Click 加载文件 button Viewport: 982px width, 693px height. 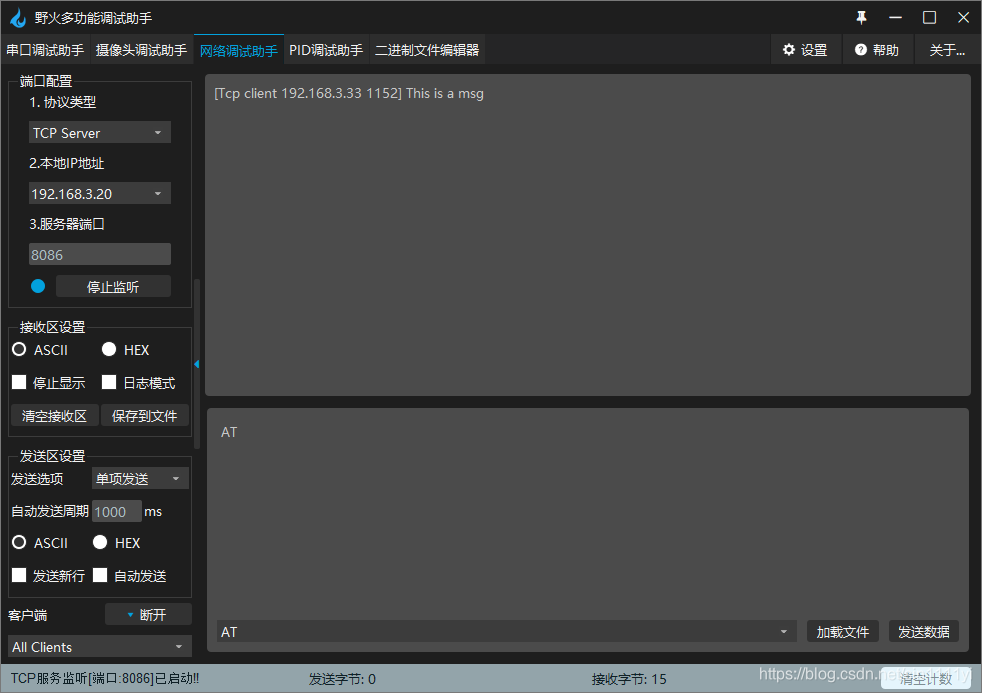coord(843,632)
